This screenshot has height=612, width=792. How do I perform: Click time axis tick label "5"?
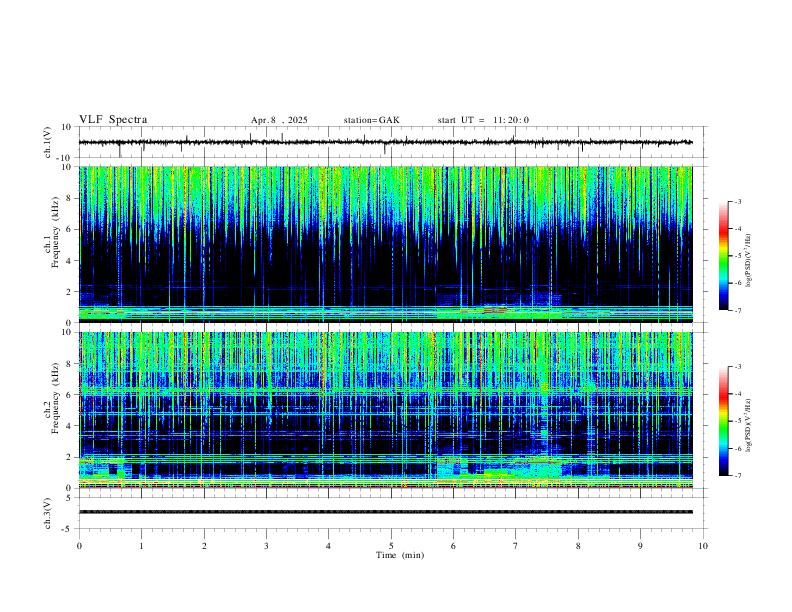(391, 546)
